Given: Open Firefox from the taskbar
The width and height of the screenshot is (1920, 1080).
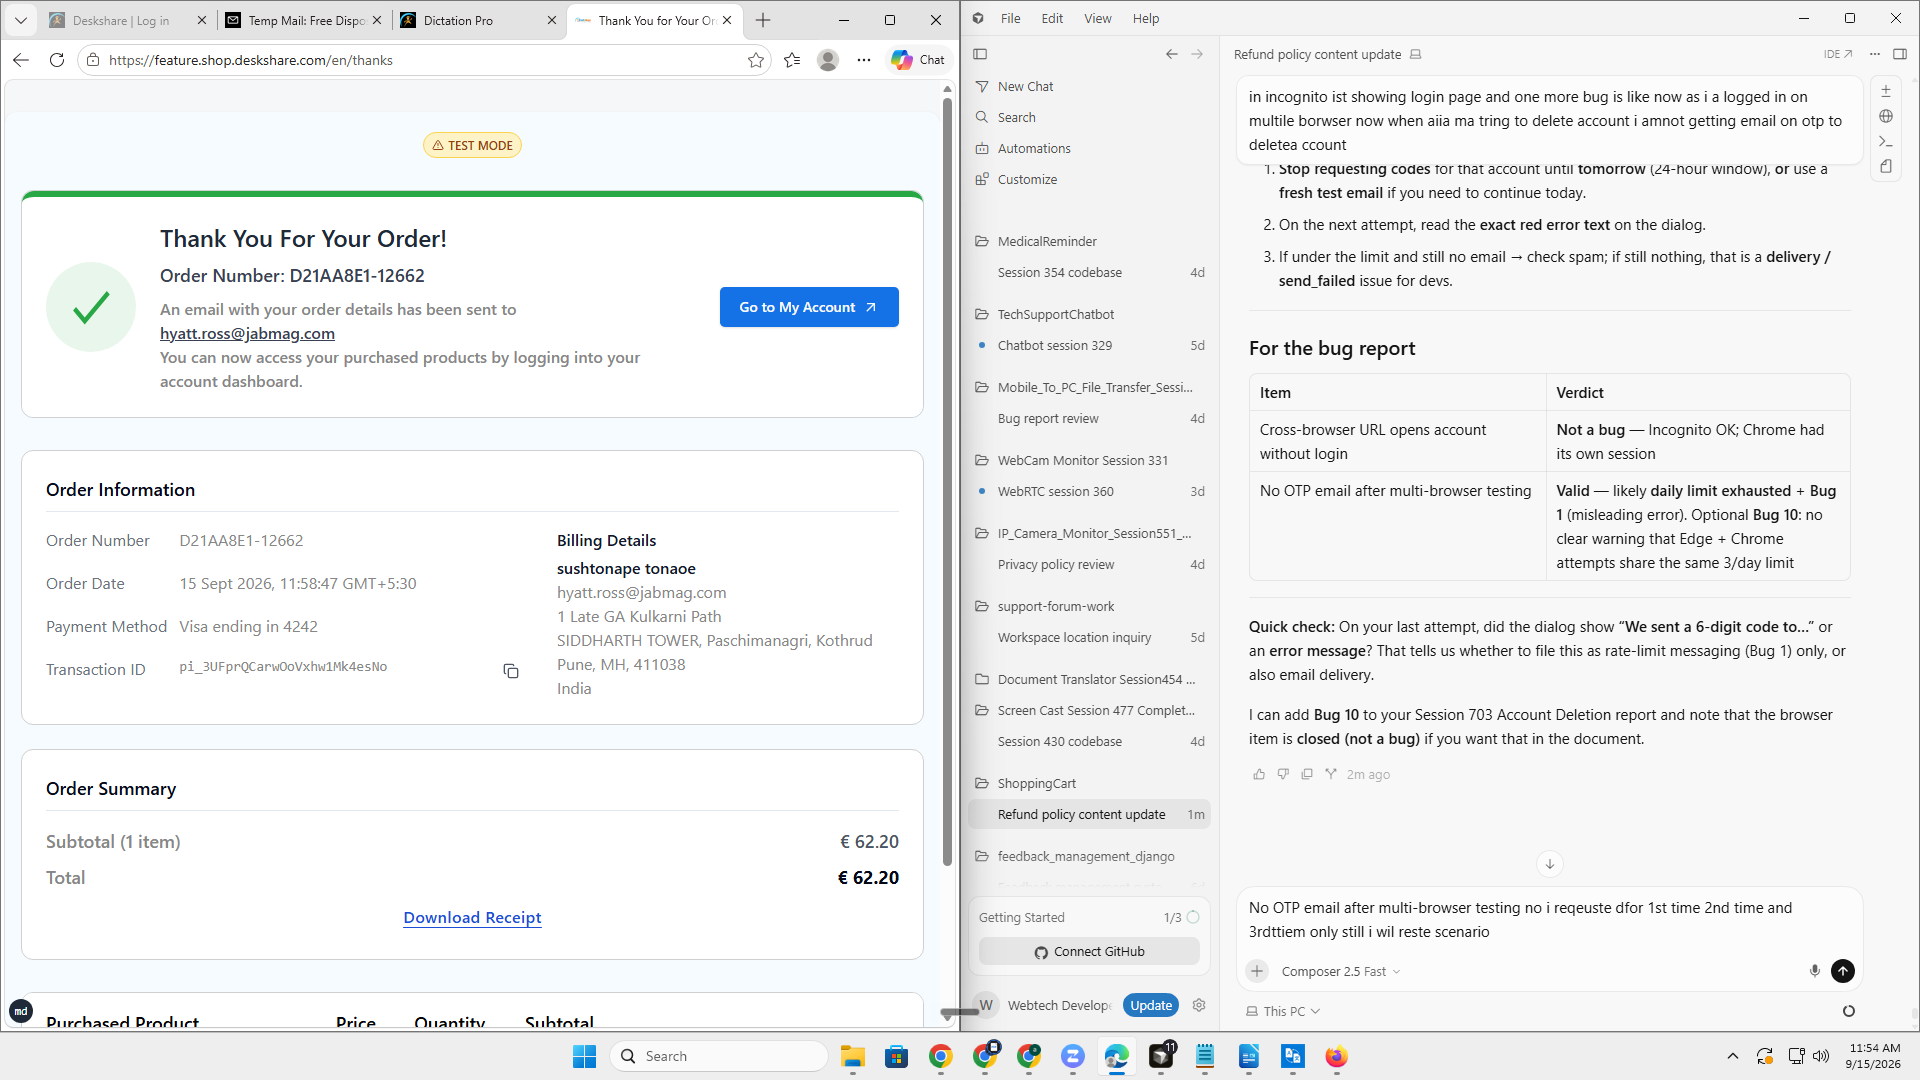Looking at the screenshot, I should (1336, 1056).
